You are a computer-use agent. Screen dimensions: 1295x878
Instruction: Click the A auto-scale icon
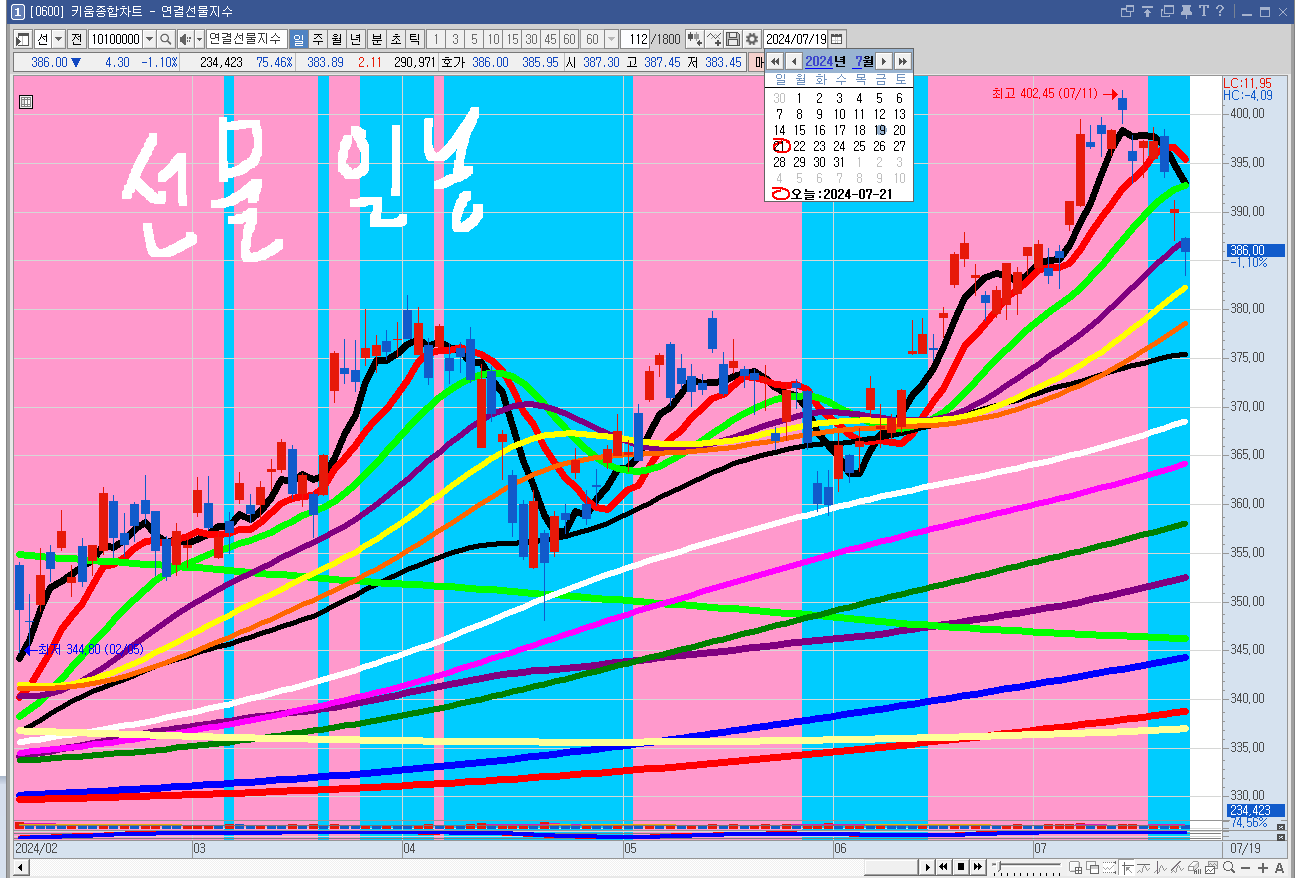[1280, 867]
